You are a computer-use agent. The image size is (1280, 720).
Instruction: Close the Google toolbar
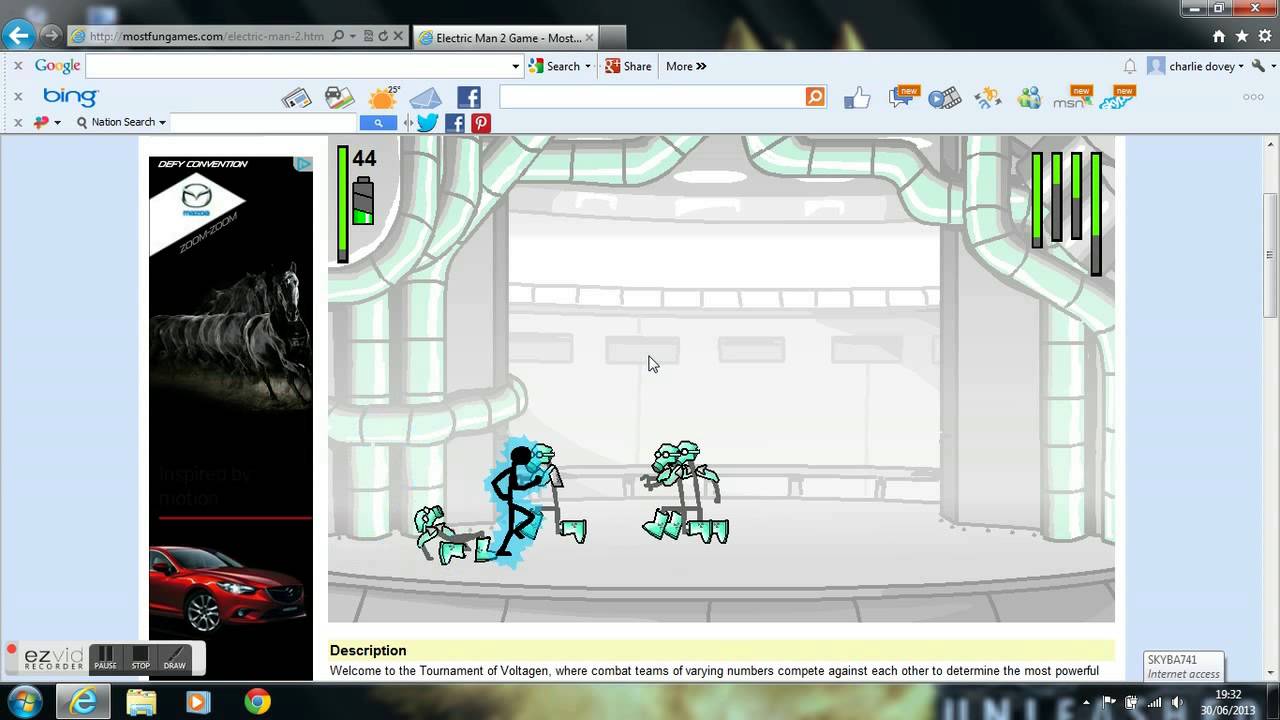click(x=18, y=66)
